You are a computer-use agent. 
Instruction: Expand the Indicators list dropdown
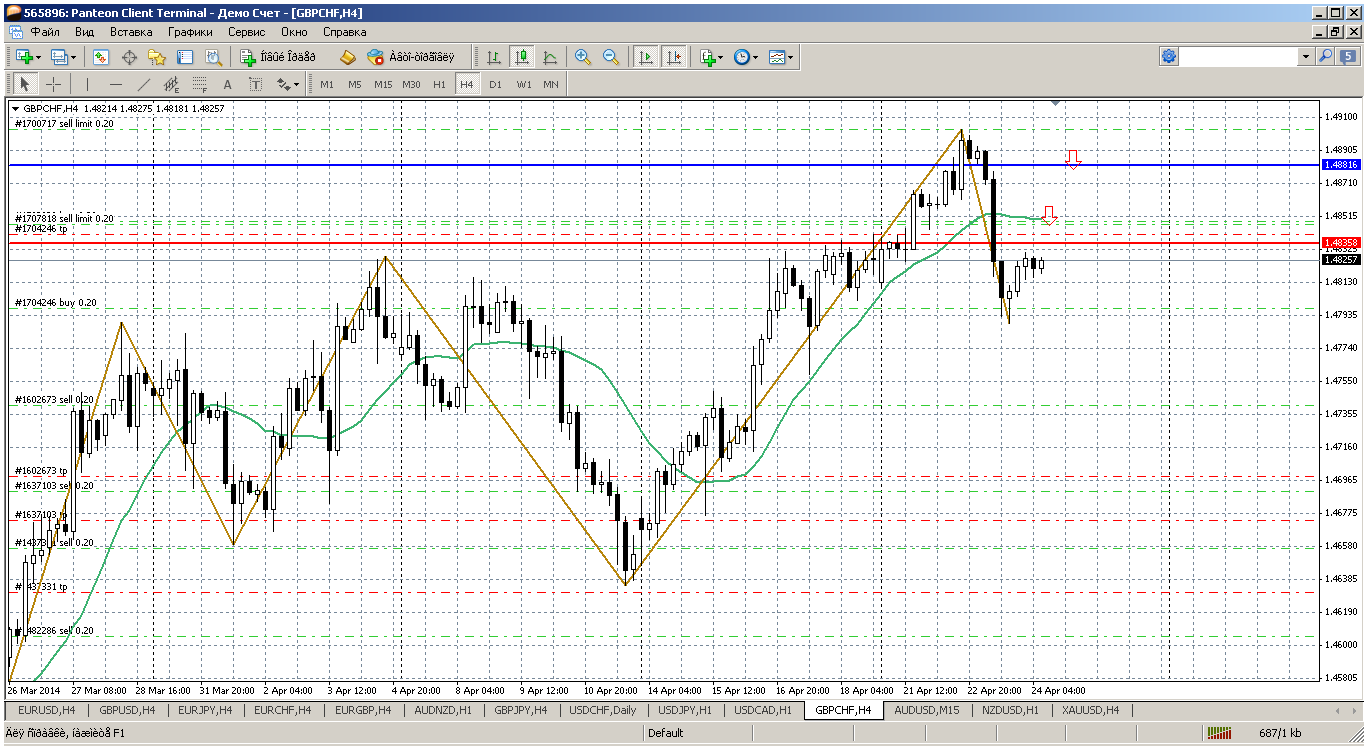tap(712, 58)
